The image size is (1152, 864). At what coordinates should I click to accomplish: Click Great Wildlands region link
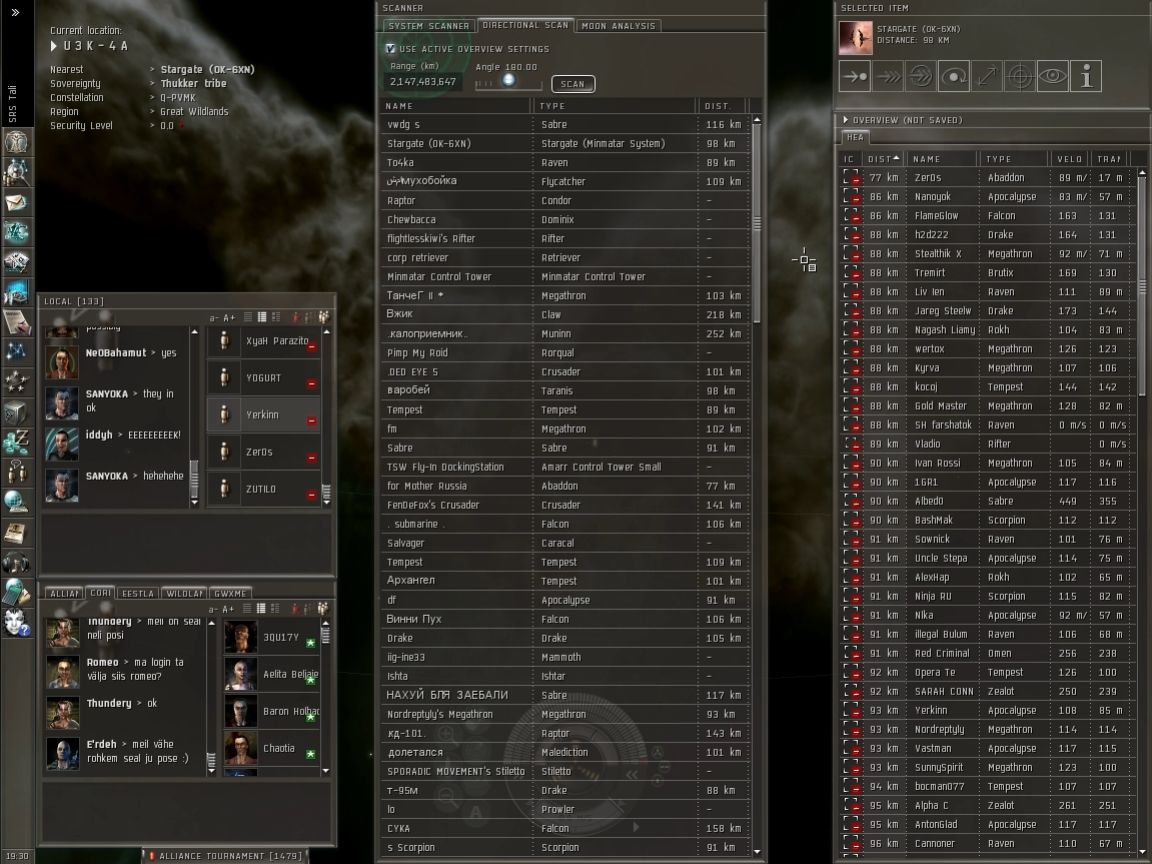coord(194,112)
